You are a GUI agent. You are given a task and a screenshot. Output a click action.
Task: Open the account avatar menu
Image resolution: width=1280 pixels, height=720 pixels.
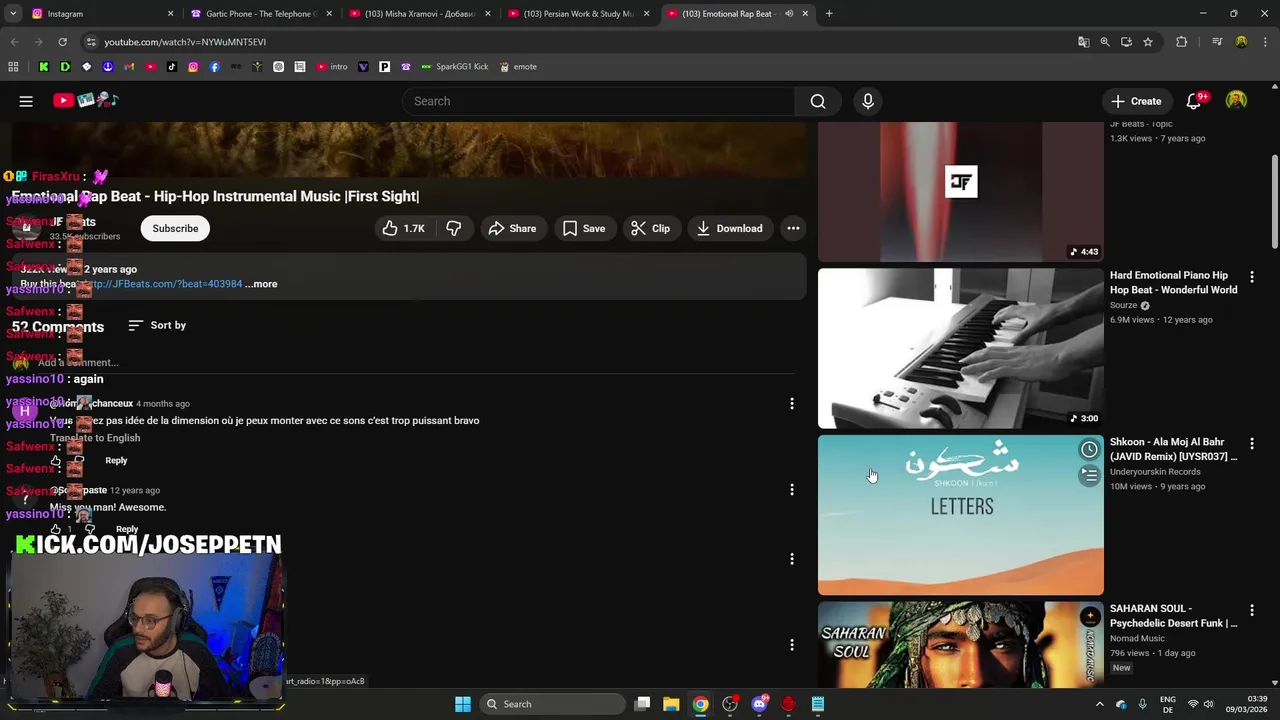(1237, 101)
